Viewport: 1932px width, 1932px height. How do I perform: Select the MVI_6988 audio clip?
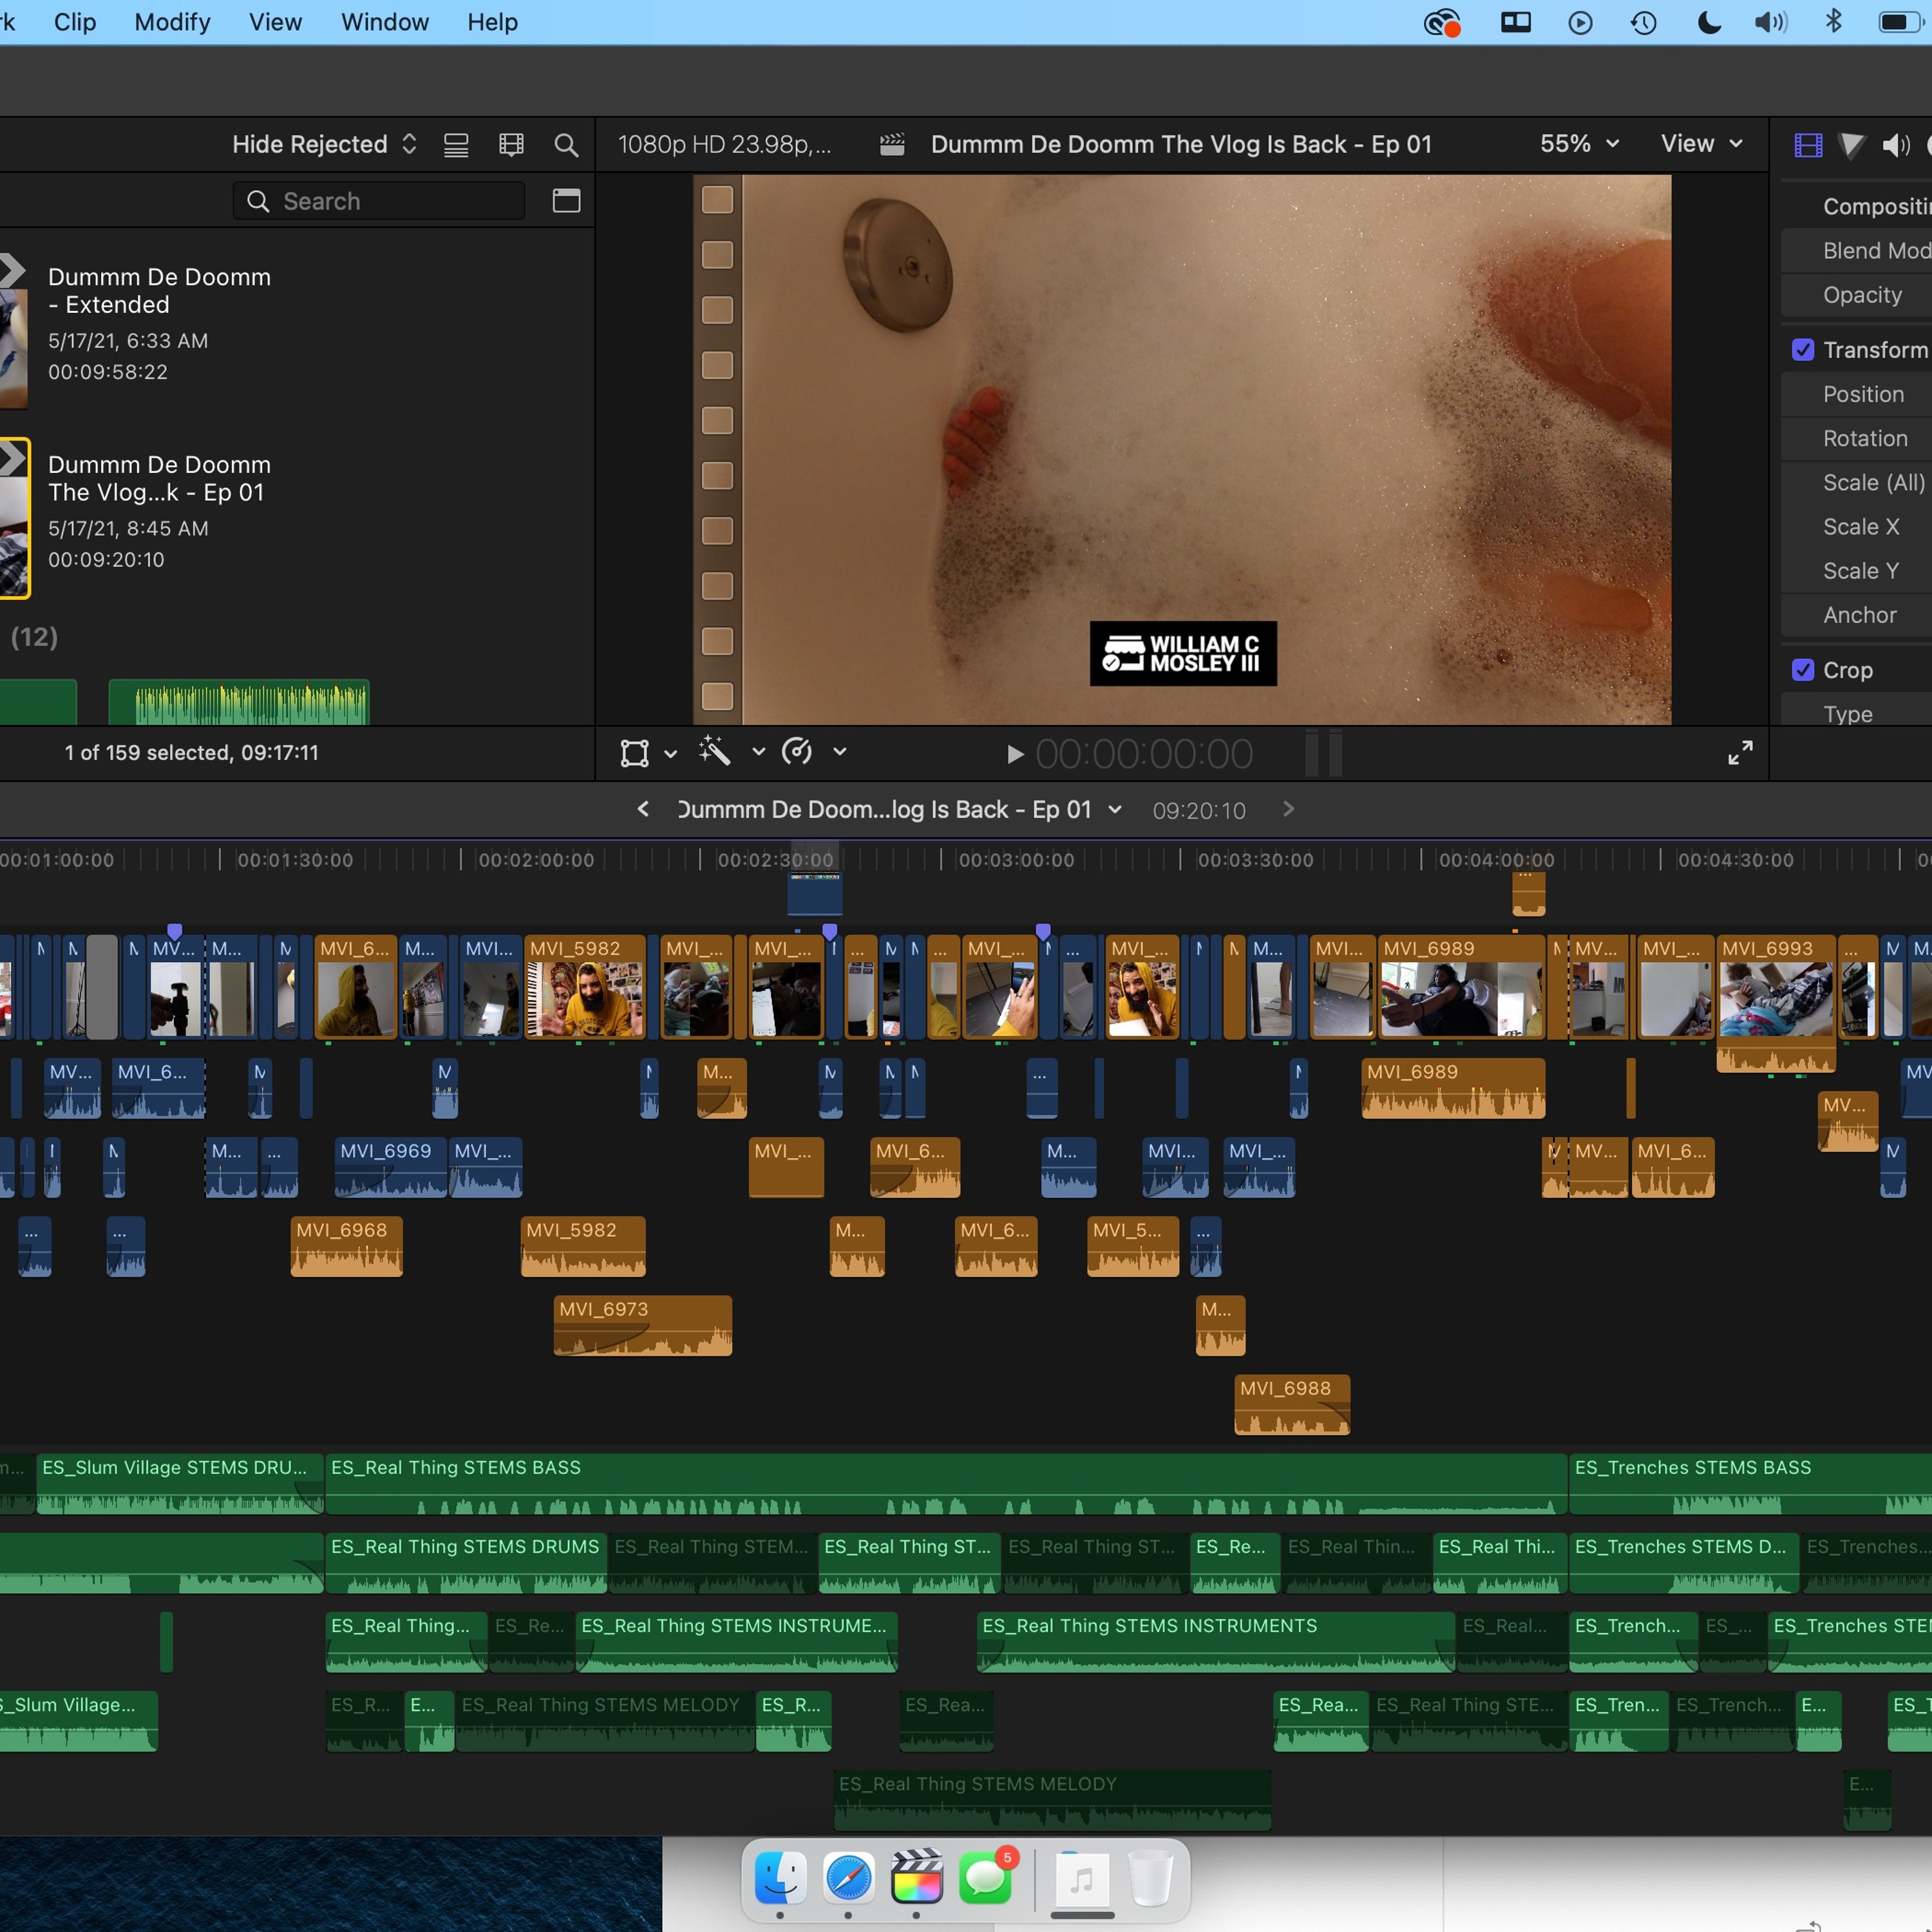1292,1404
